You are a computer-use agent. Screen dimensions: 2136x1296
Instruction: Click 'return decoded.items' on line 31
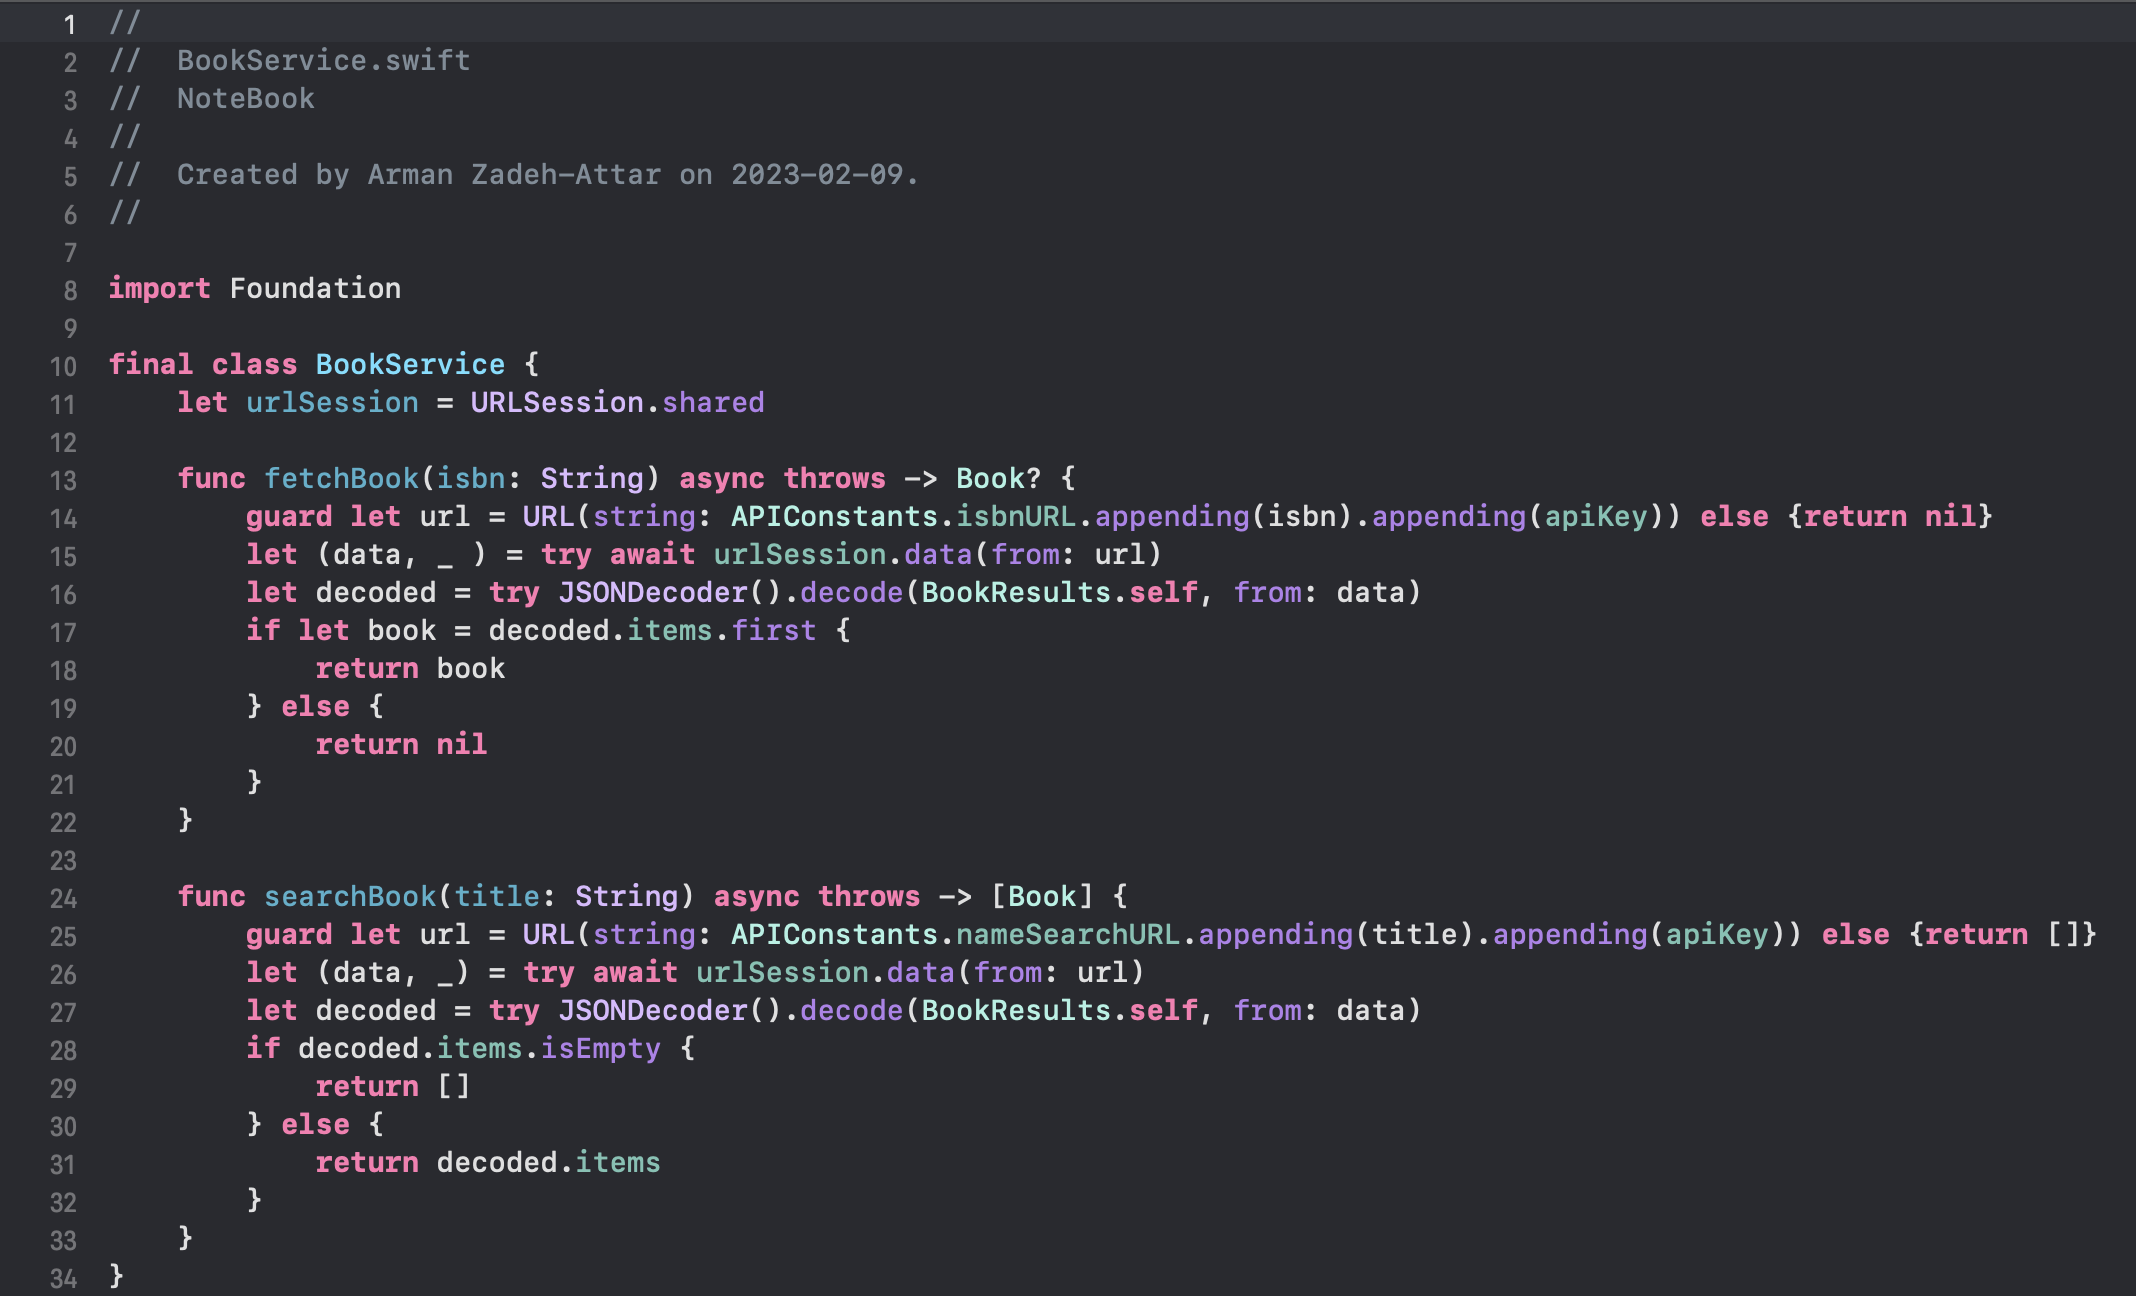(x=487, y=1162)
